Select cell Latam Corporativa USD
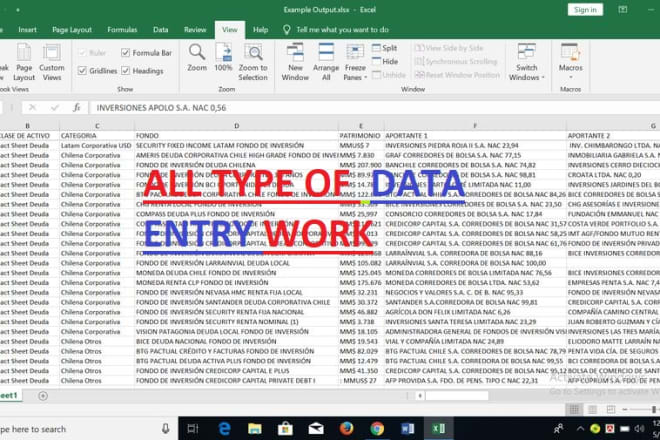This screenshot has height=440, width=660. [x=97, y=146]
